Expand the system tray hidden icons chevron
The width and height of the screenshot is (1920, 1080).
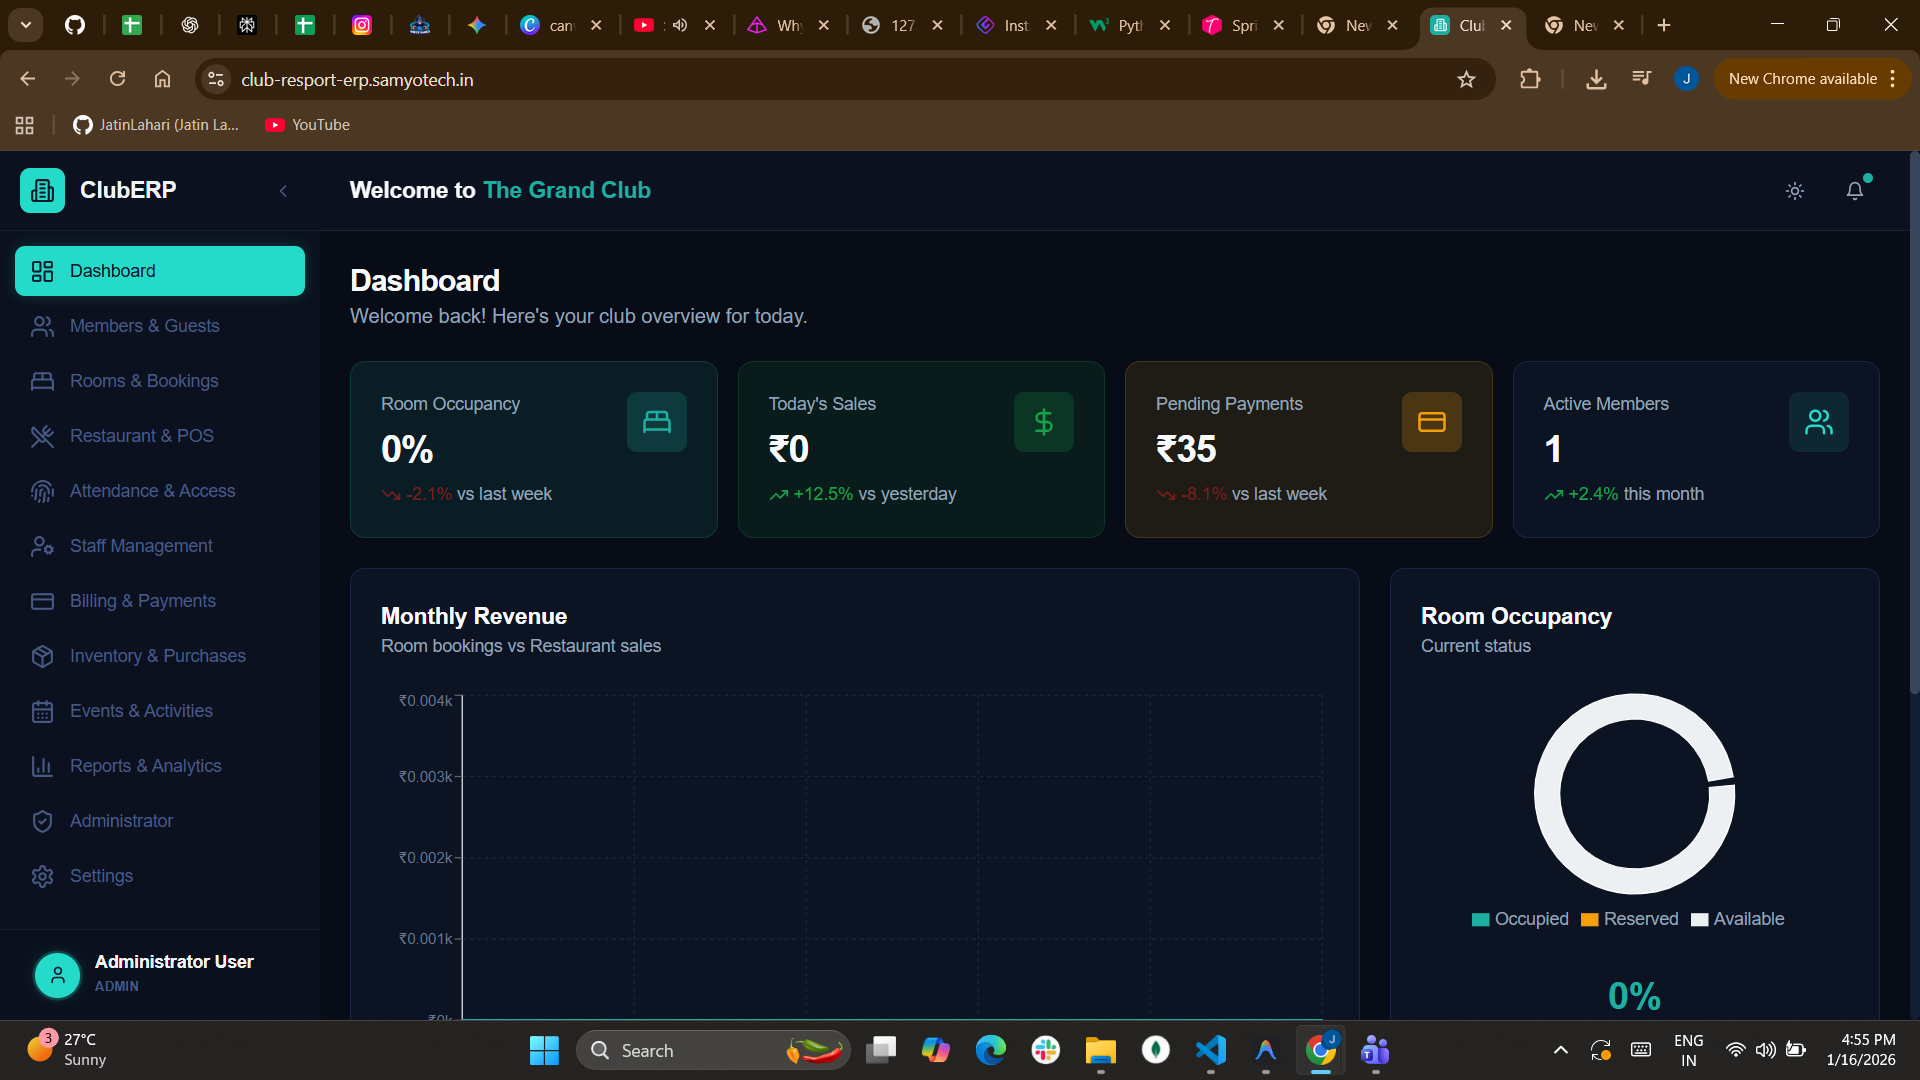[x=1560, y=1050]
